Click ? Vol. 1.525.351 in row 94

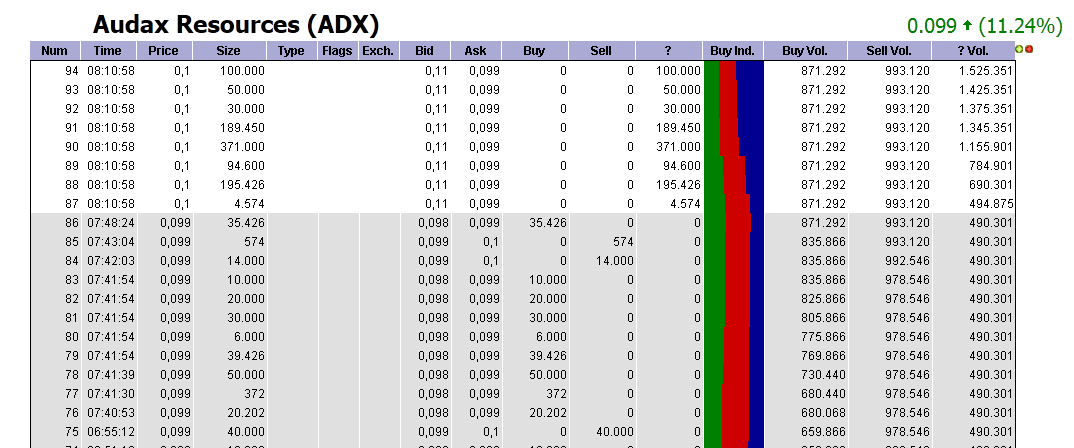click(985, 71)
